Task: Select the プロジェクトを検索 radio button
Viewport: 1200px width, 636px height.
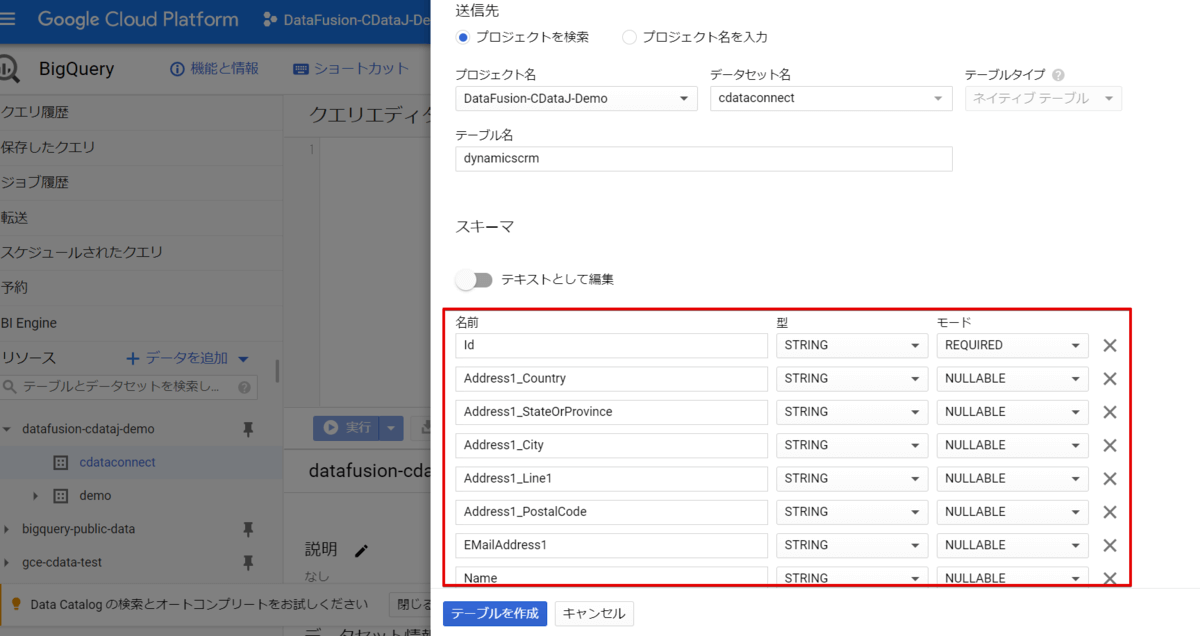Action: pyautogui.click(x=462, y=37)
